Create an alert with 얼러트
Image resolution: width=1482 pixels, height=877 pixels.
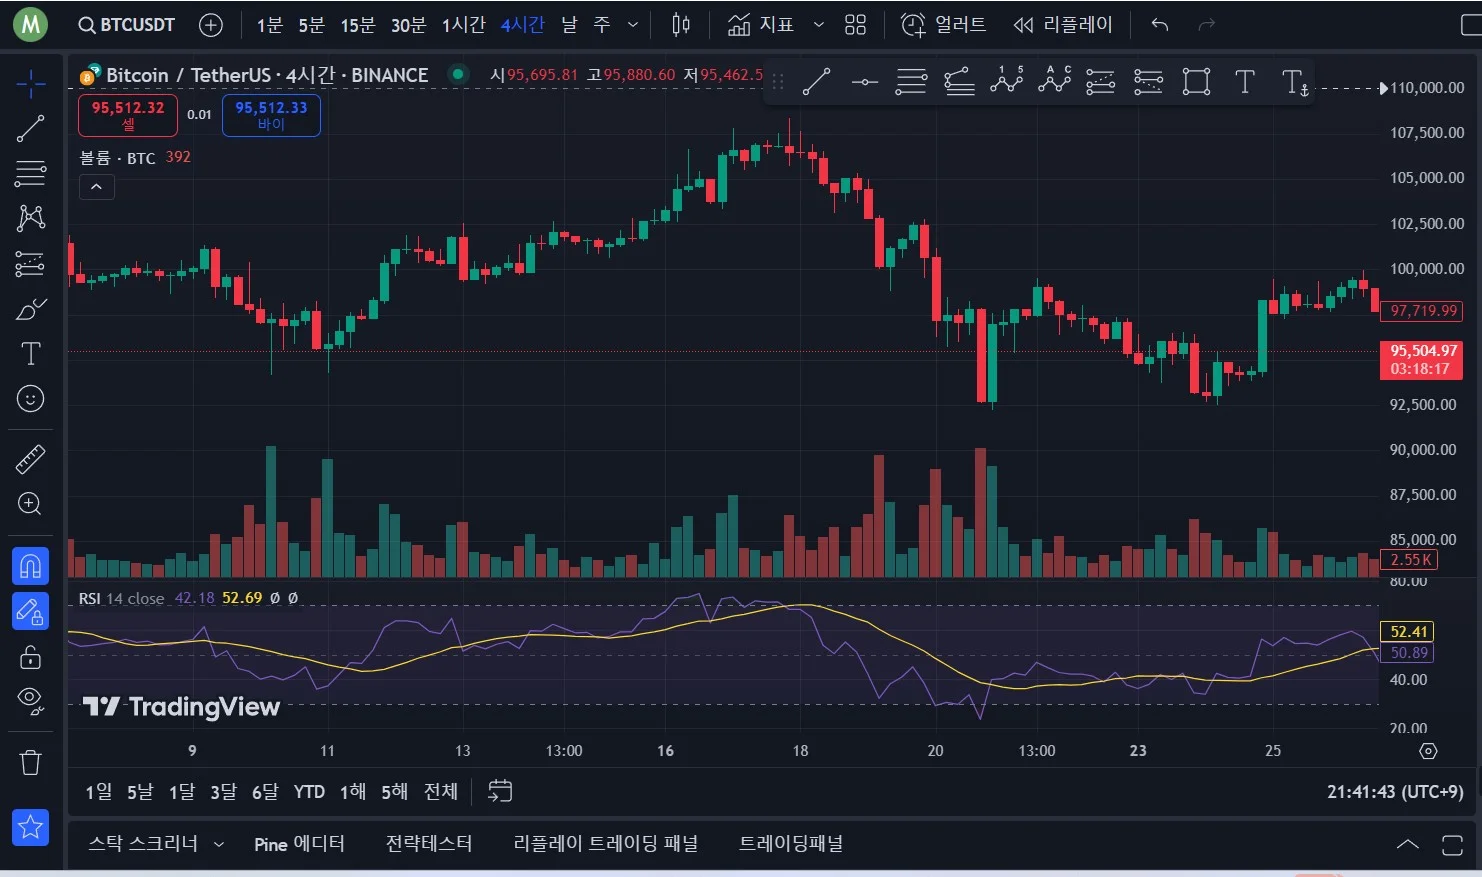tap(943, 25)
